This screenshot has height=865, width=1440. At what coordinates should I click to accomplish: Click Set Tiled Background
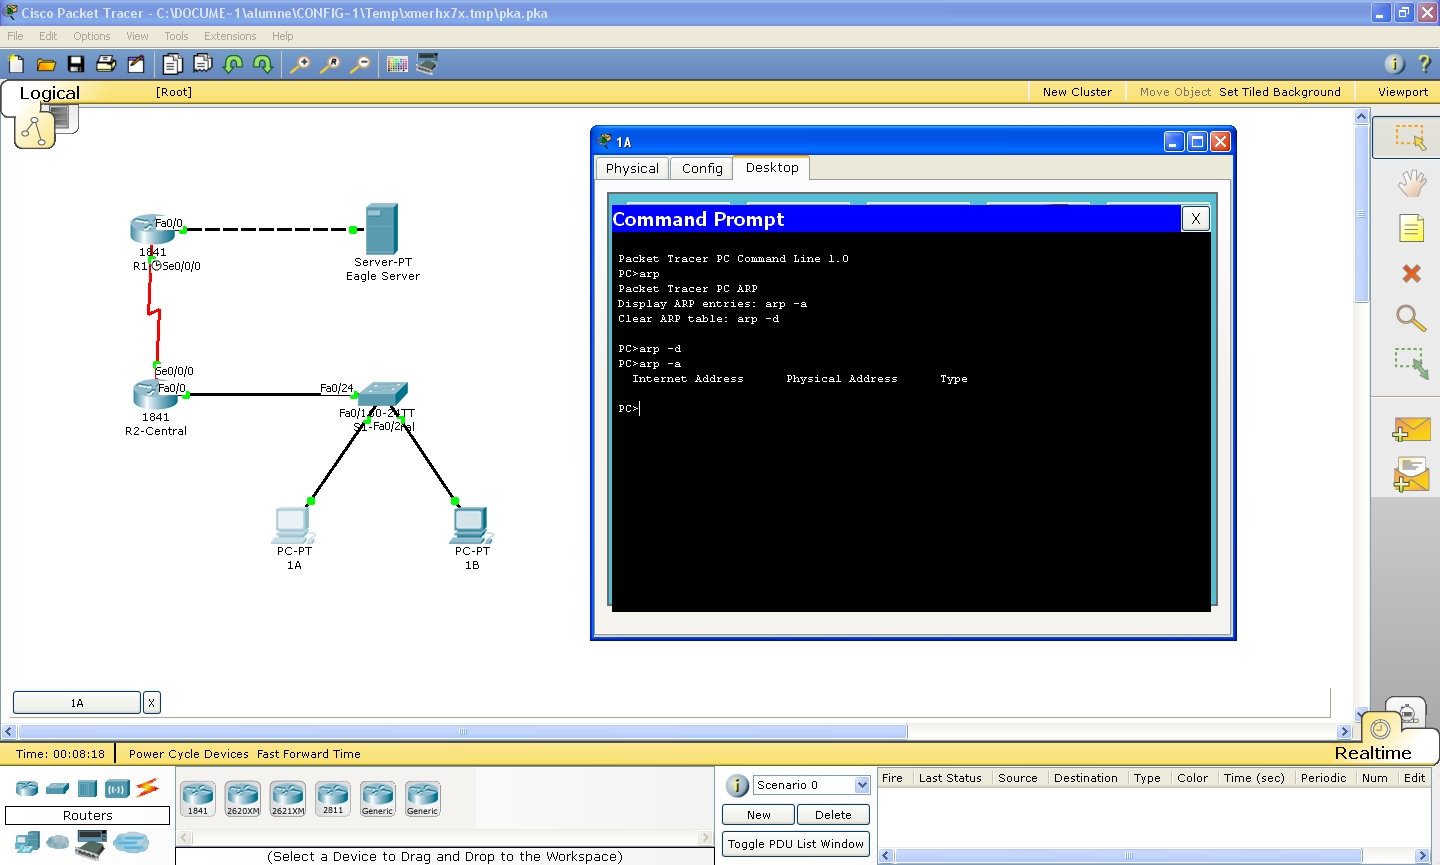(x=1280, y=91)
